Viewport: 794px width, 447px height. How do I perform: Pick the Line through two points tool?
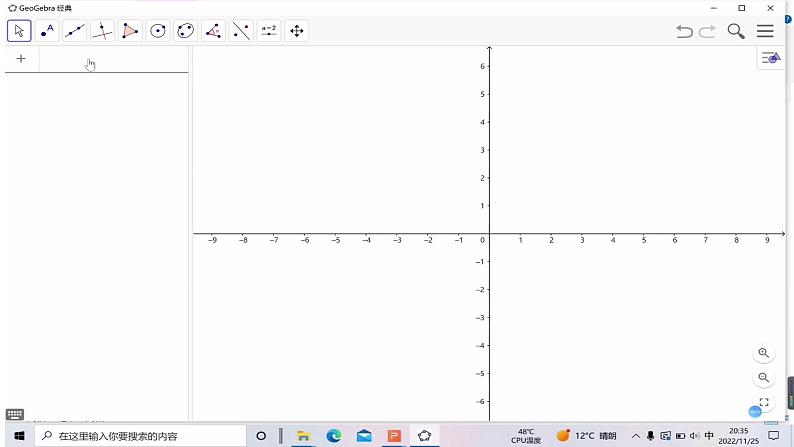point(75,31)
